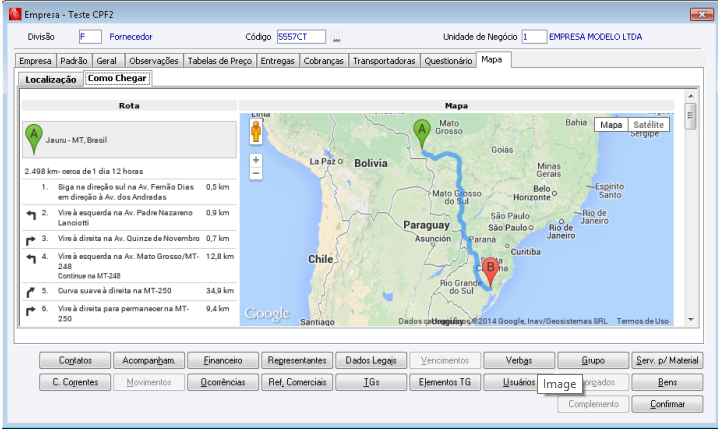718x430 pixels.
Task: Zoom out the map with minus button
Action: point(256,173)
